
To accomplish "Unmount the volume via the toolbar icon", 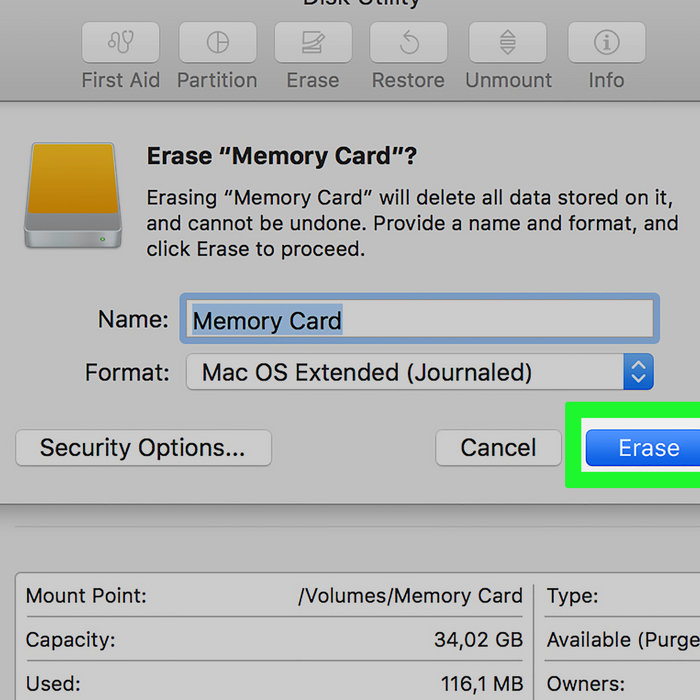I will tap(508, 42).
